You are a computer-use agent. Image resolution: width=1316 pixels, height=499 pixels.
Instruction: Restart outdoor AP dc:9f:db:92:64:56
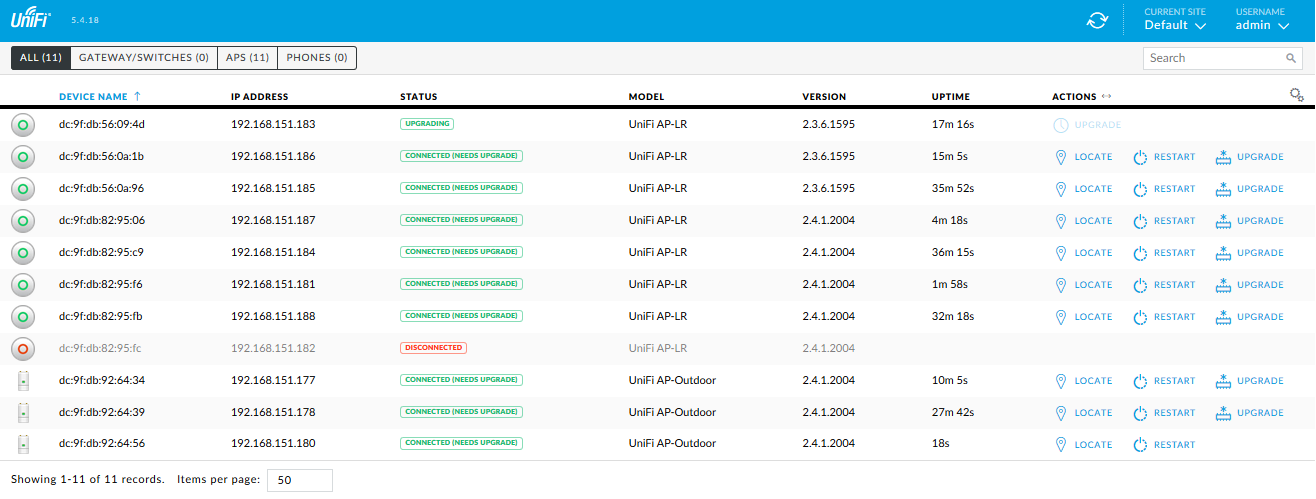click(x=1164, y=445)
